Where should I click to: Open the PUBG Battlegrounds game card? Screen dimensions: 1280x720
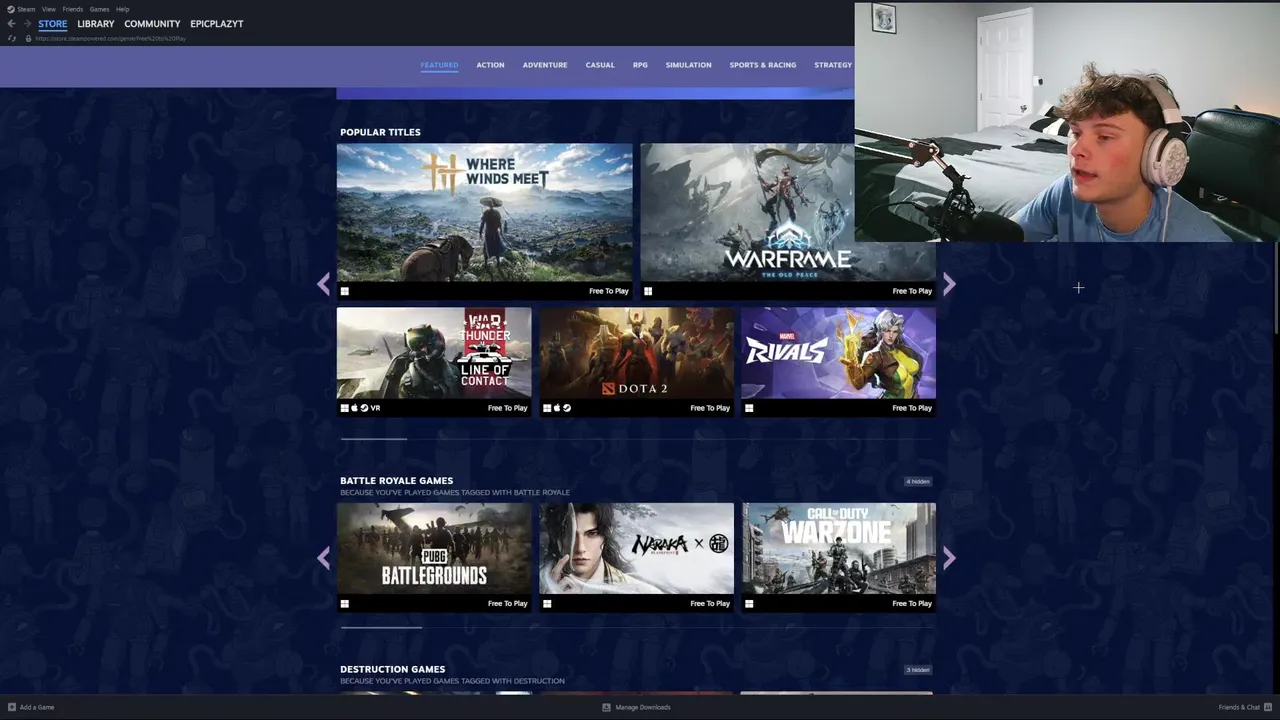coord(434,557)
